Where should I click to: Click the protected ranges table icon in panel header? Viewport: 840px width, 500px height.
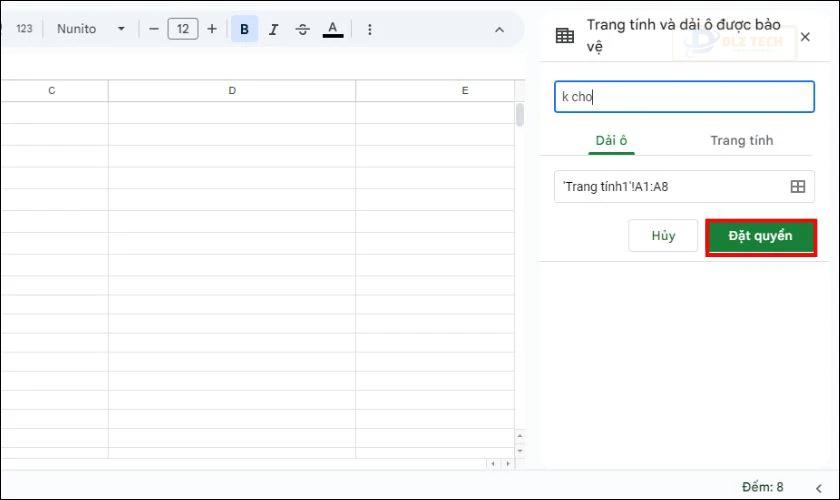pos(565,36)
